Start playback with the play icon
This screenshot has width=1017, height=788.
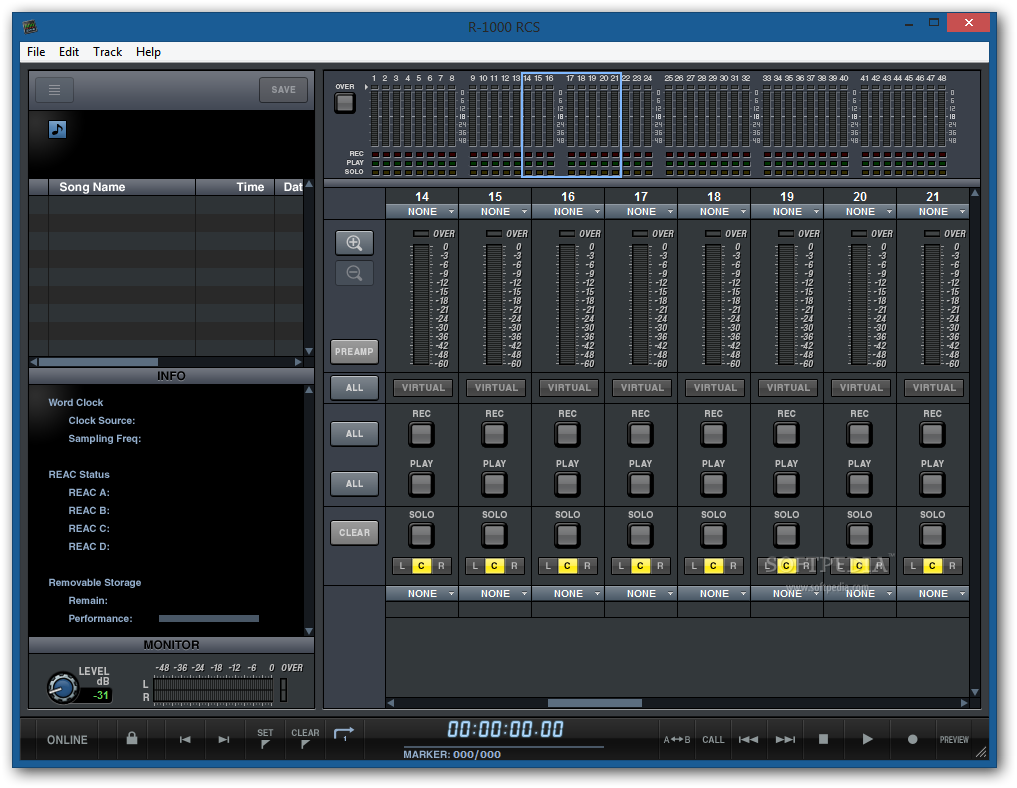tap(867, 739)
